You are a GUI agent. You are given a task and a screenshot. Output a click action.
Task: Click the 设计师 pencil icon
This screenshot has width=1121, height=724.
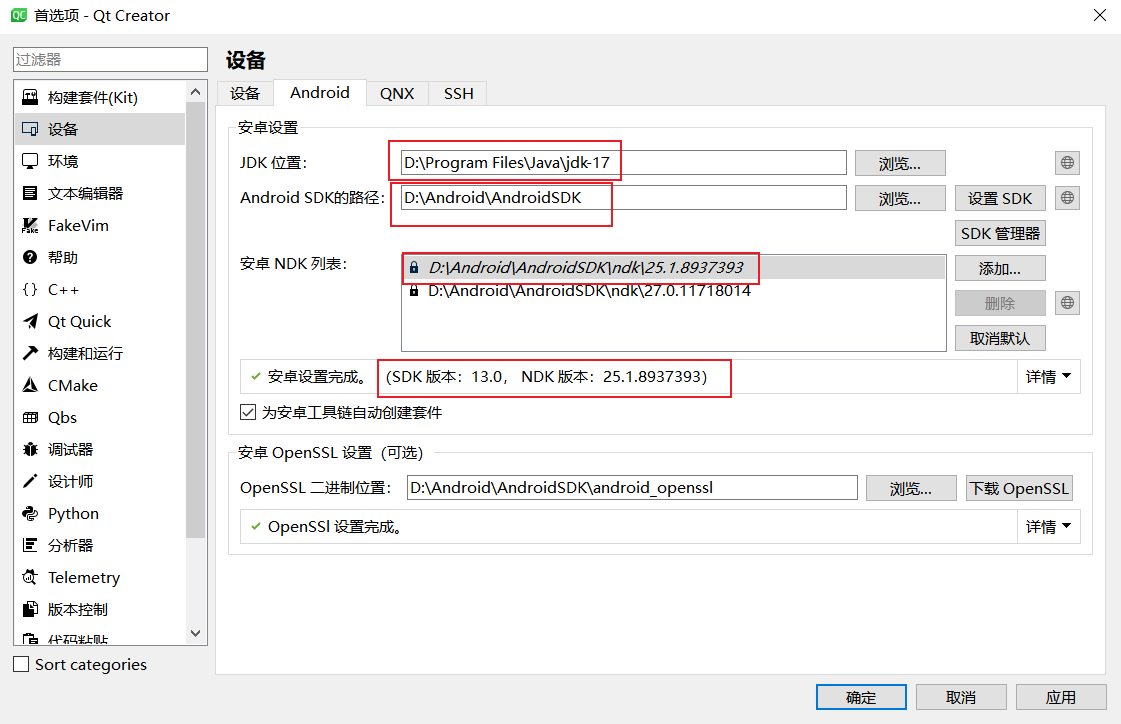[x=30, y=482]
